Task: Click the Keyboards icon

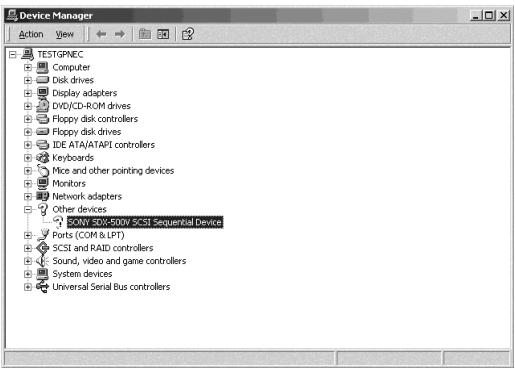Action: (x=42, y=157)
